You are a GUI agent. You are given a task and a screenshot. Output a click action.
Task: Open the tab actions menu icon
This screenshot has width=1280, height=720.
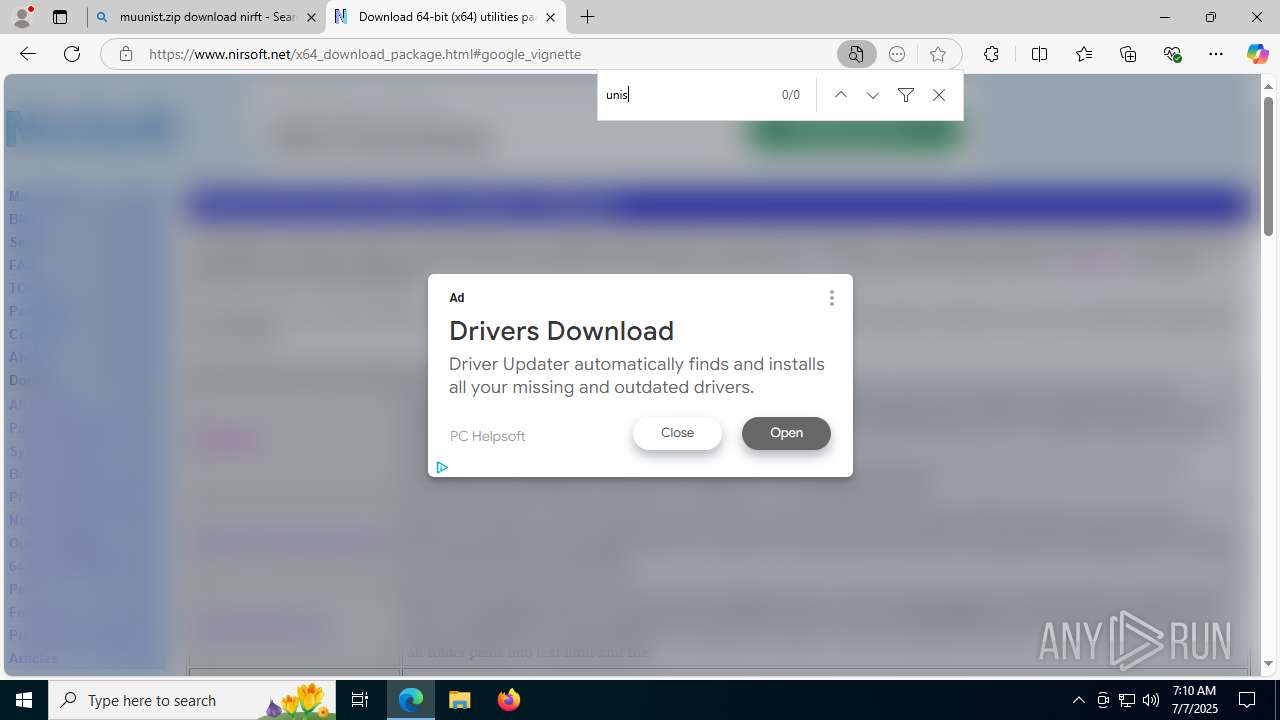point(60,17)
